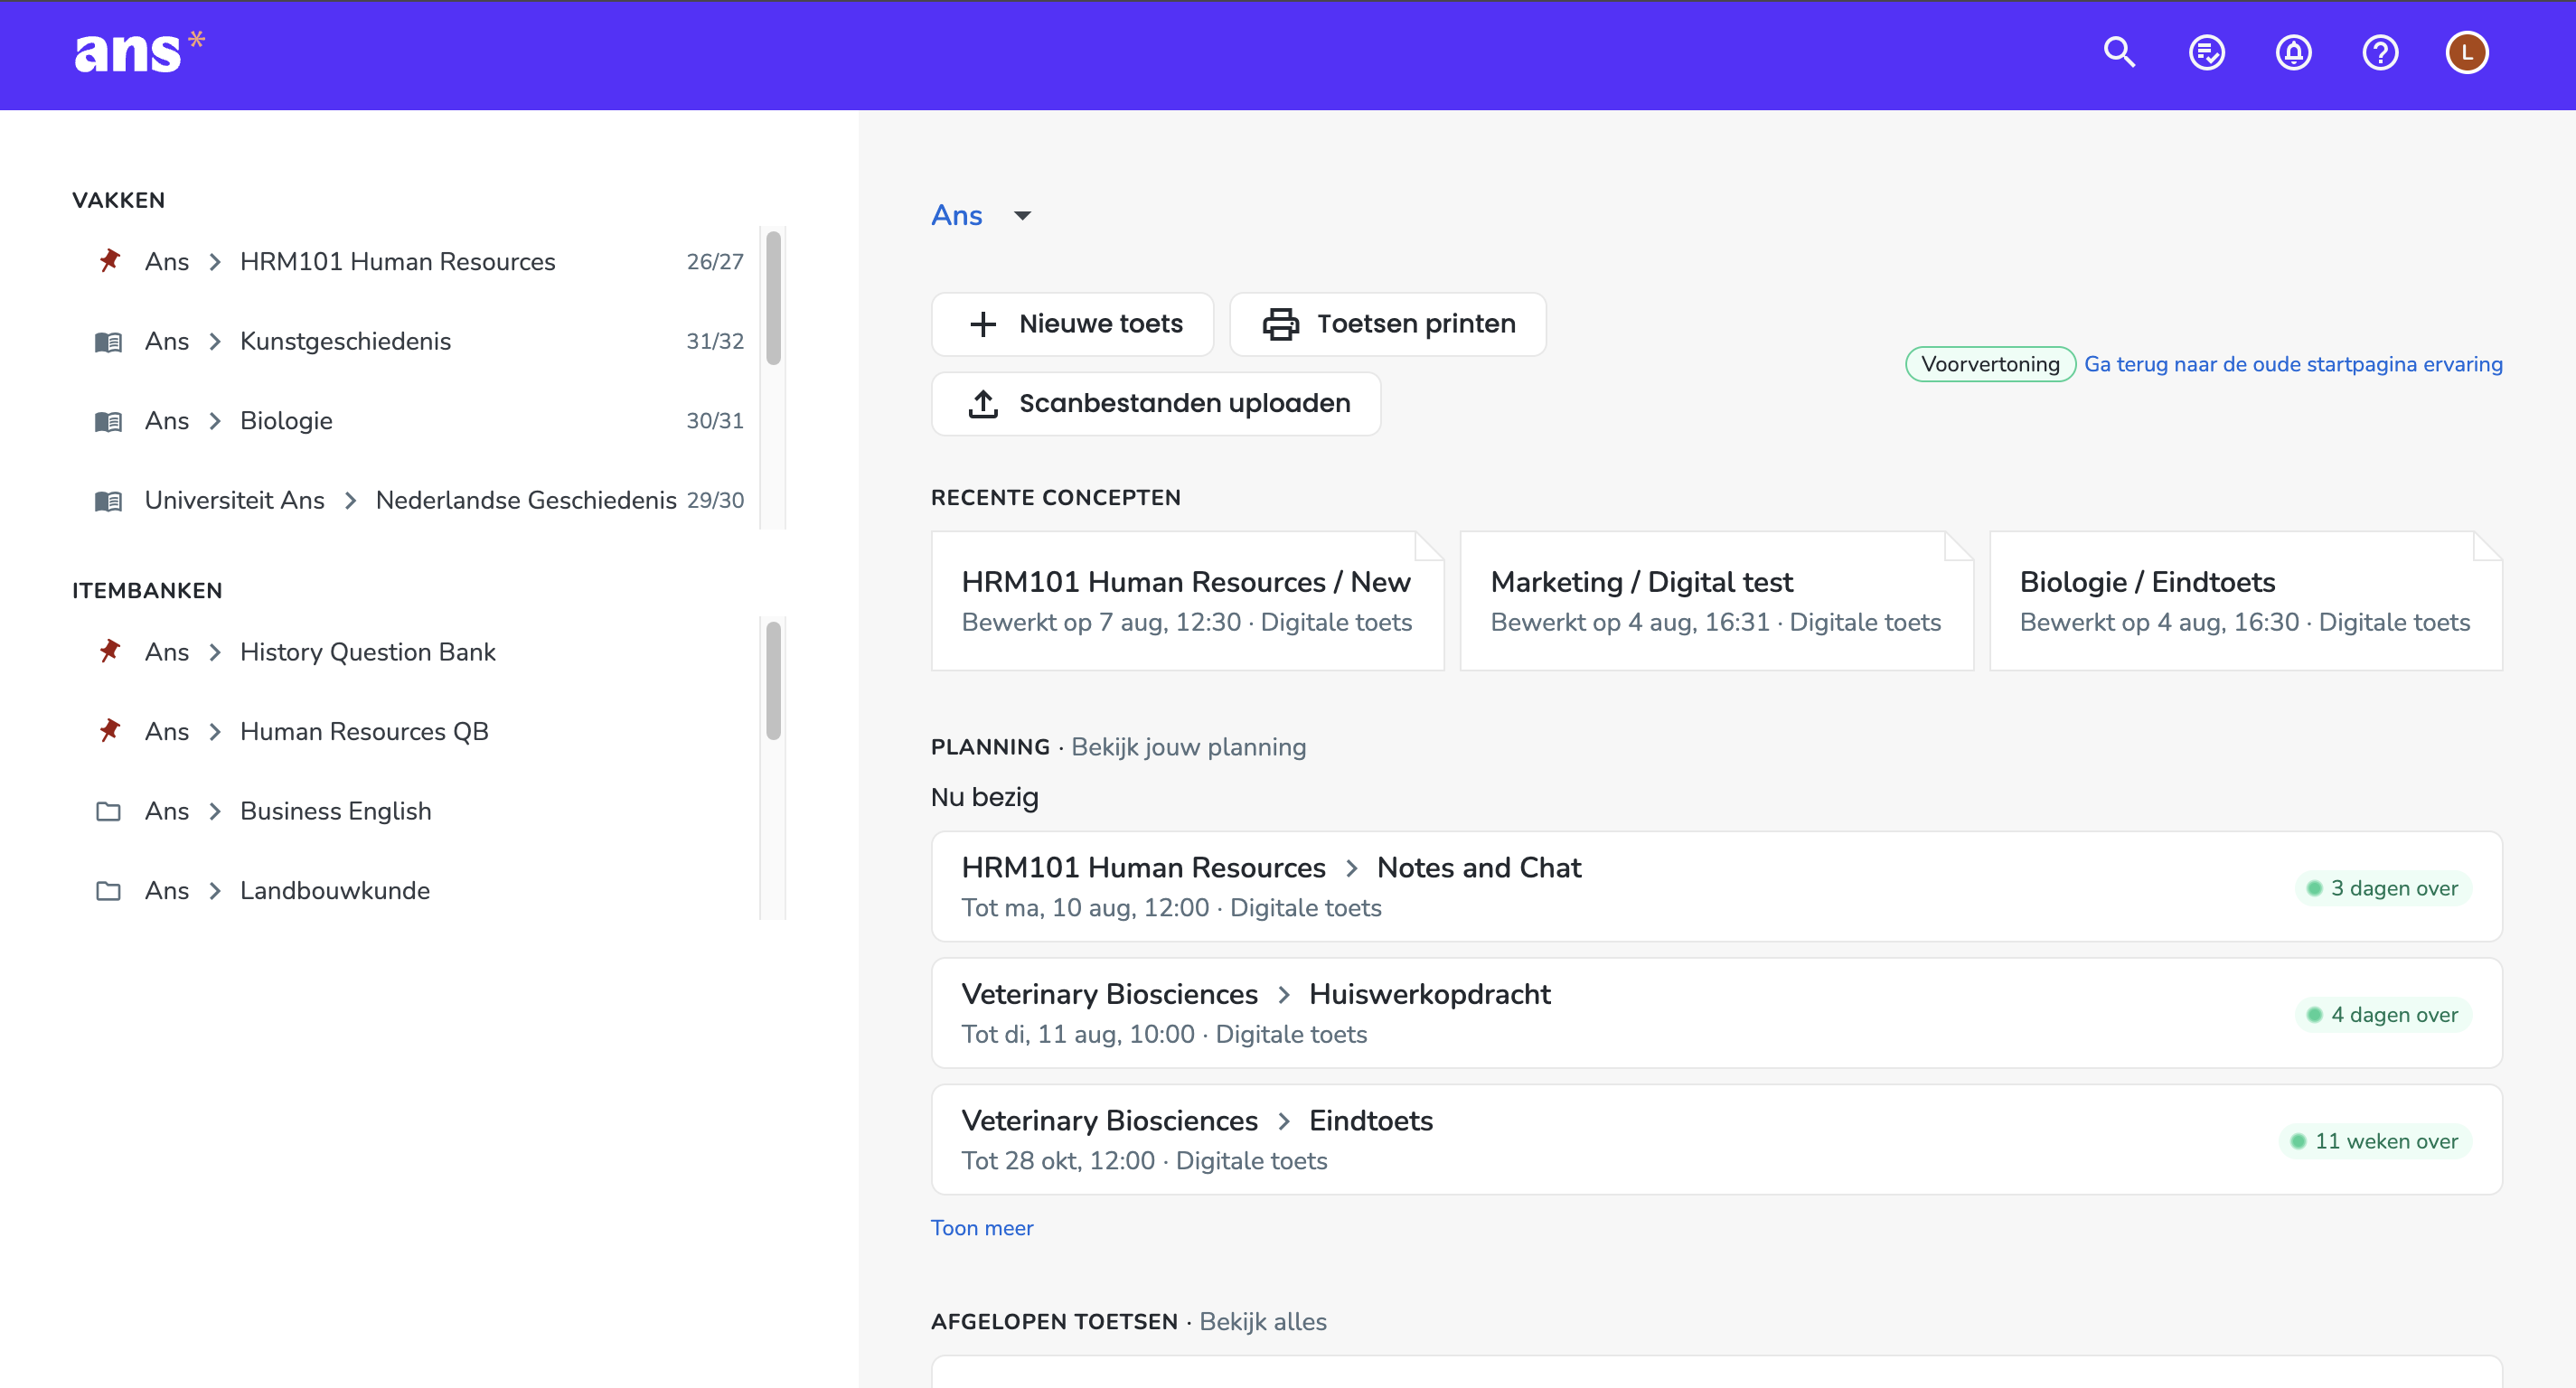Click 26/27 count beside HRM101
Screen dimensions: 2576x1388
point(715,261)
